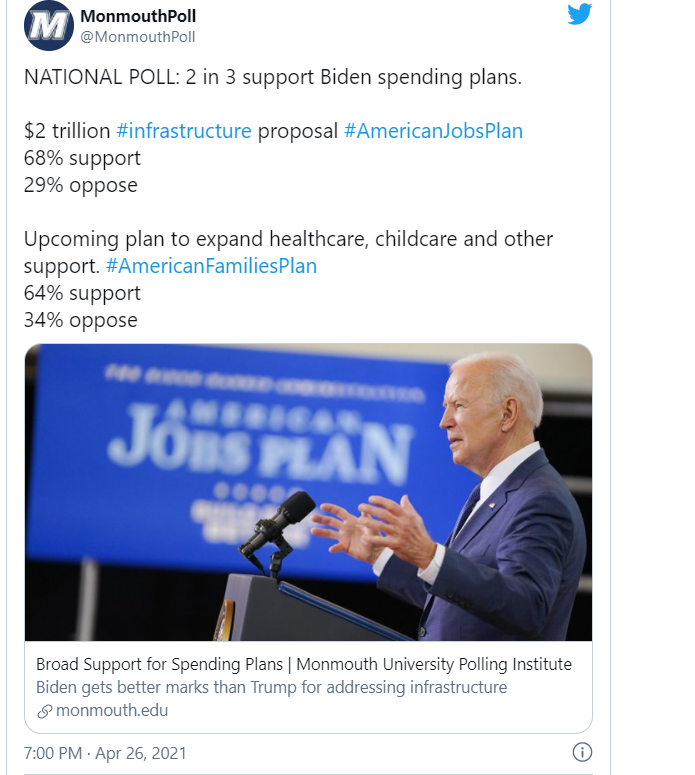The width and height of the screenshot is (695, 775).
Task: Click the NATIONAL POLL headline text
Action: click(273, 77)
